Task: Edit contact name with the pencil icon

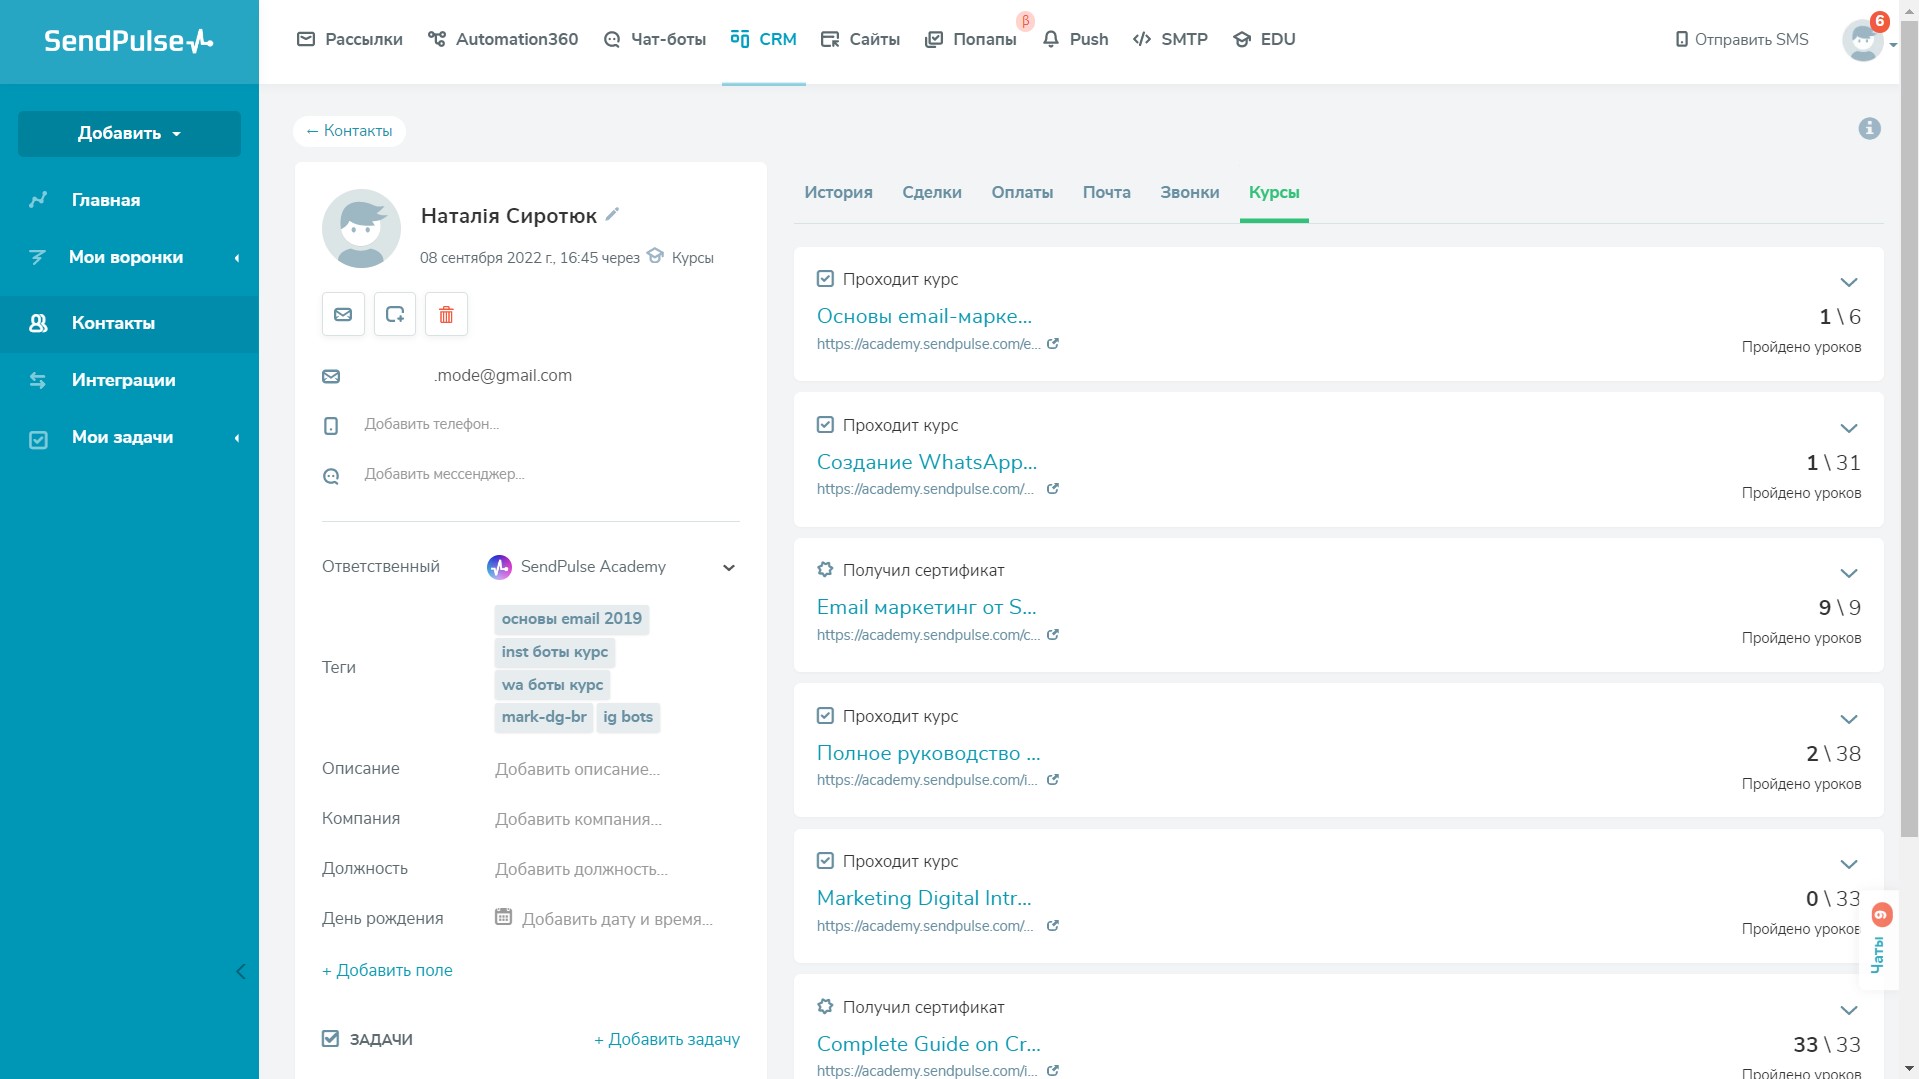Action: pyautogui.click(x=613, y=214)
